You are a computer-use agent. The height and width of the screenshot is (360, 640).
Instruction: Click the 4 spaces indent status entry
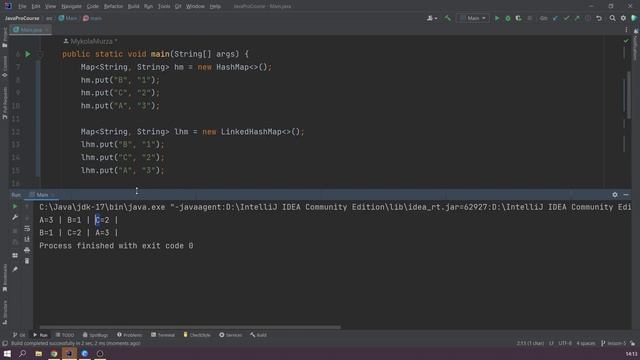(x=585, y=343)
